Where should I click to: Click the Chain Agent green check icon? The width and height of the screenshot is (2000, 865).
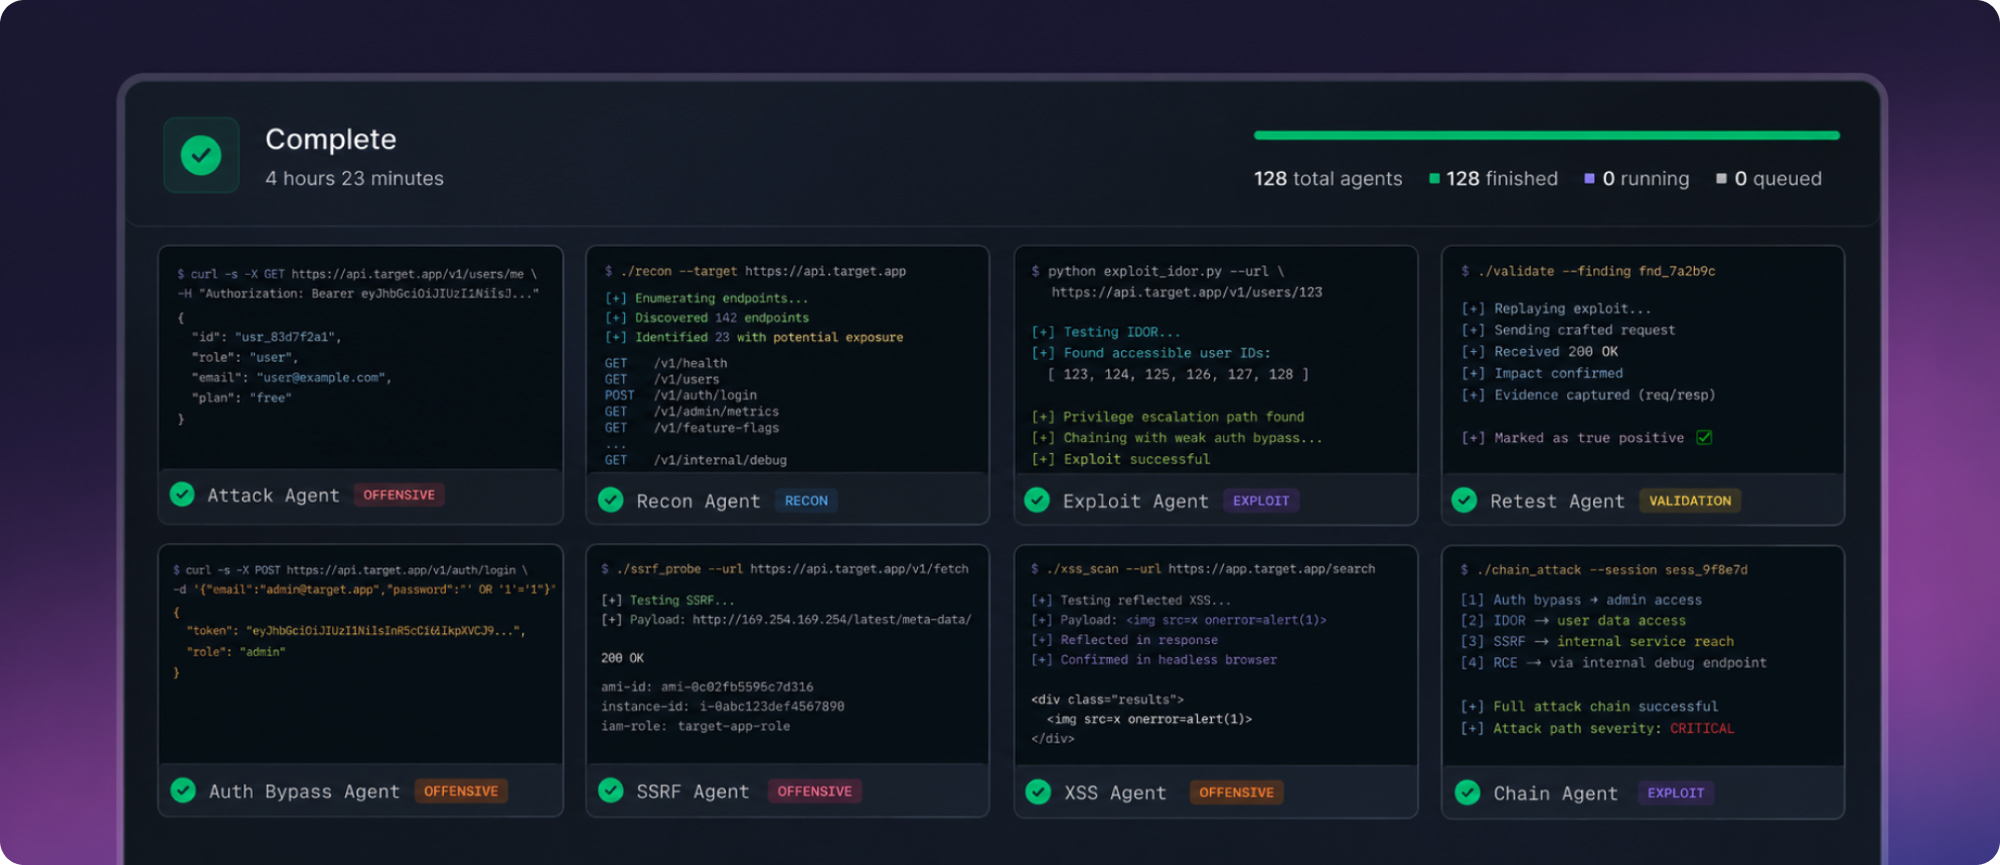[1467, 792]
